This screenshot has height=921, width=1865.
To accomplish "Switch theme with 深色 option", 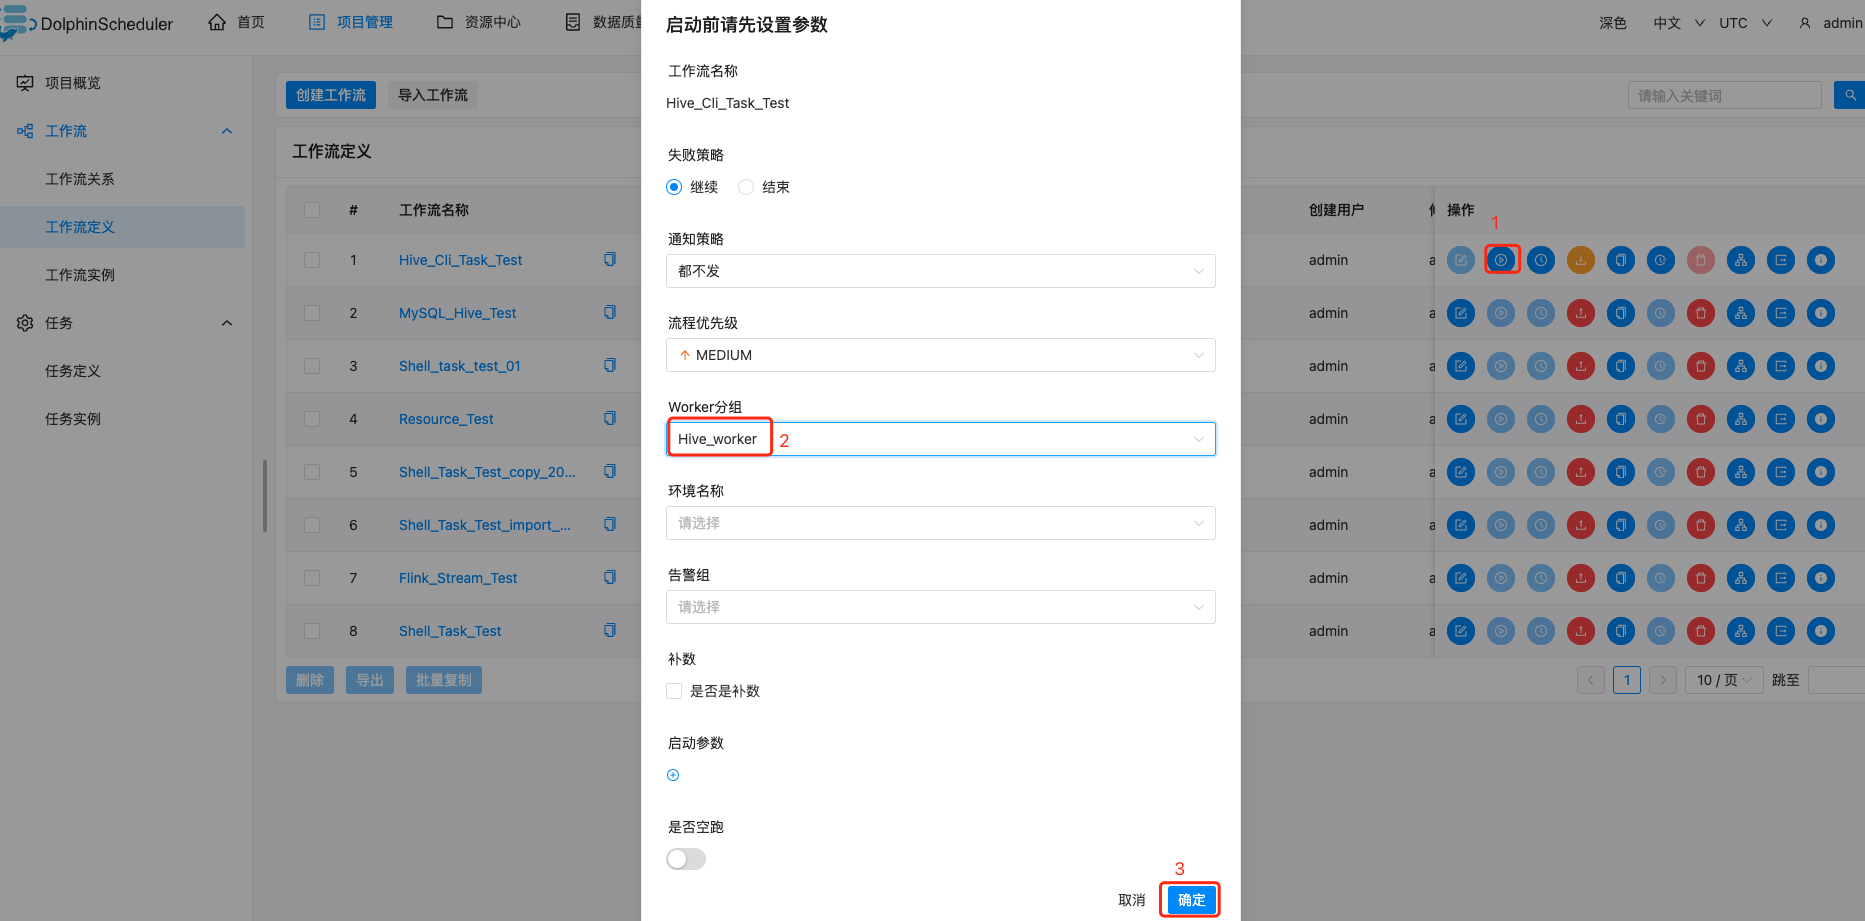I will (1613, 23).
